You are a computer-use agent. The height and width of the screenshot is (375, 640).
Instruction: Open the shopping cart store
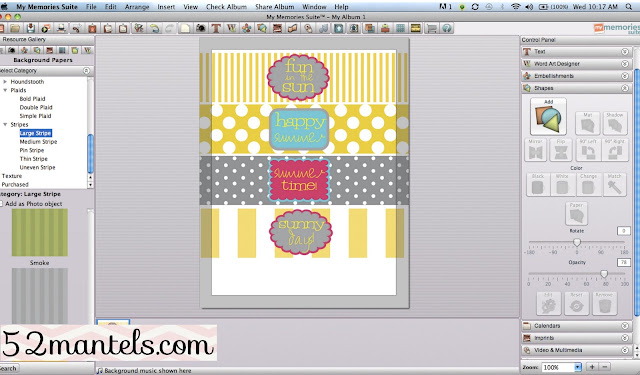pos(431,28)
